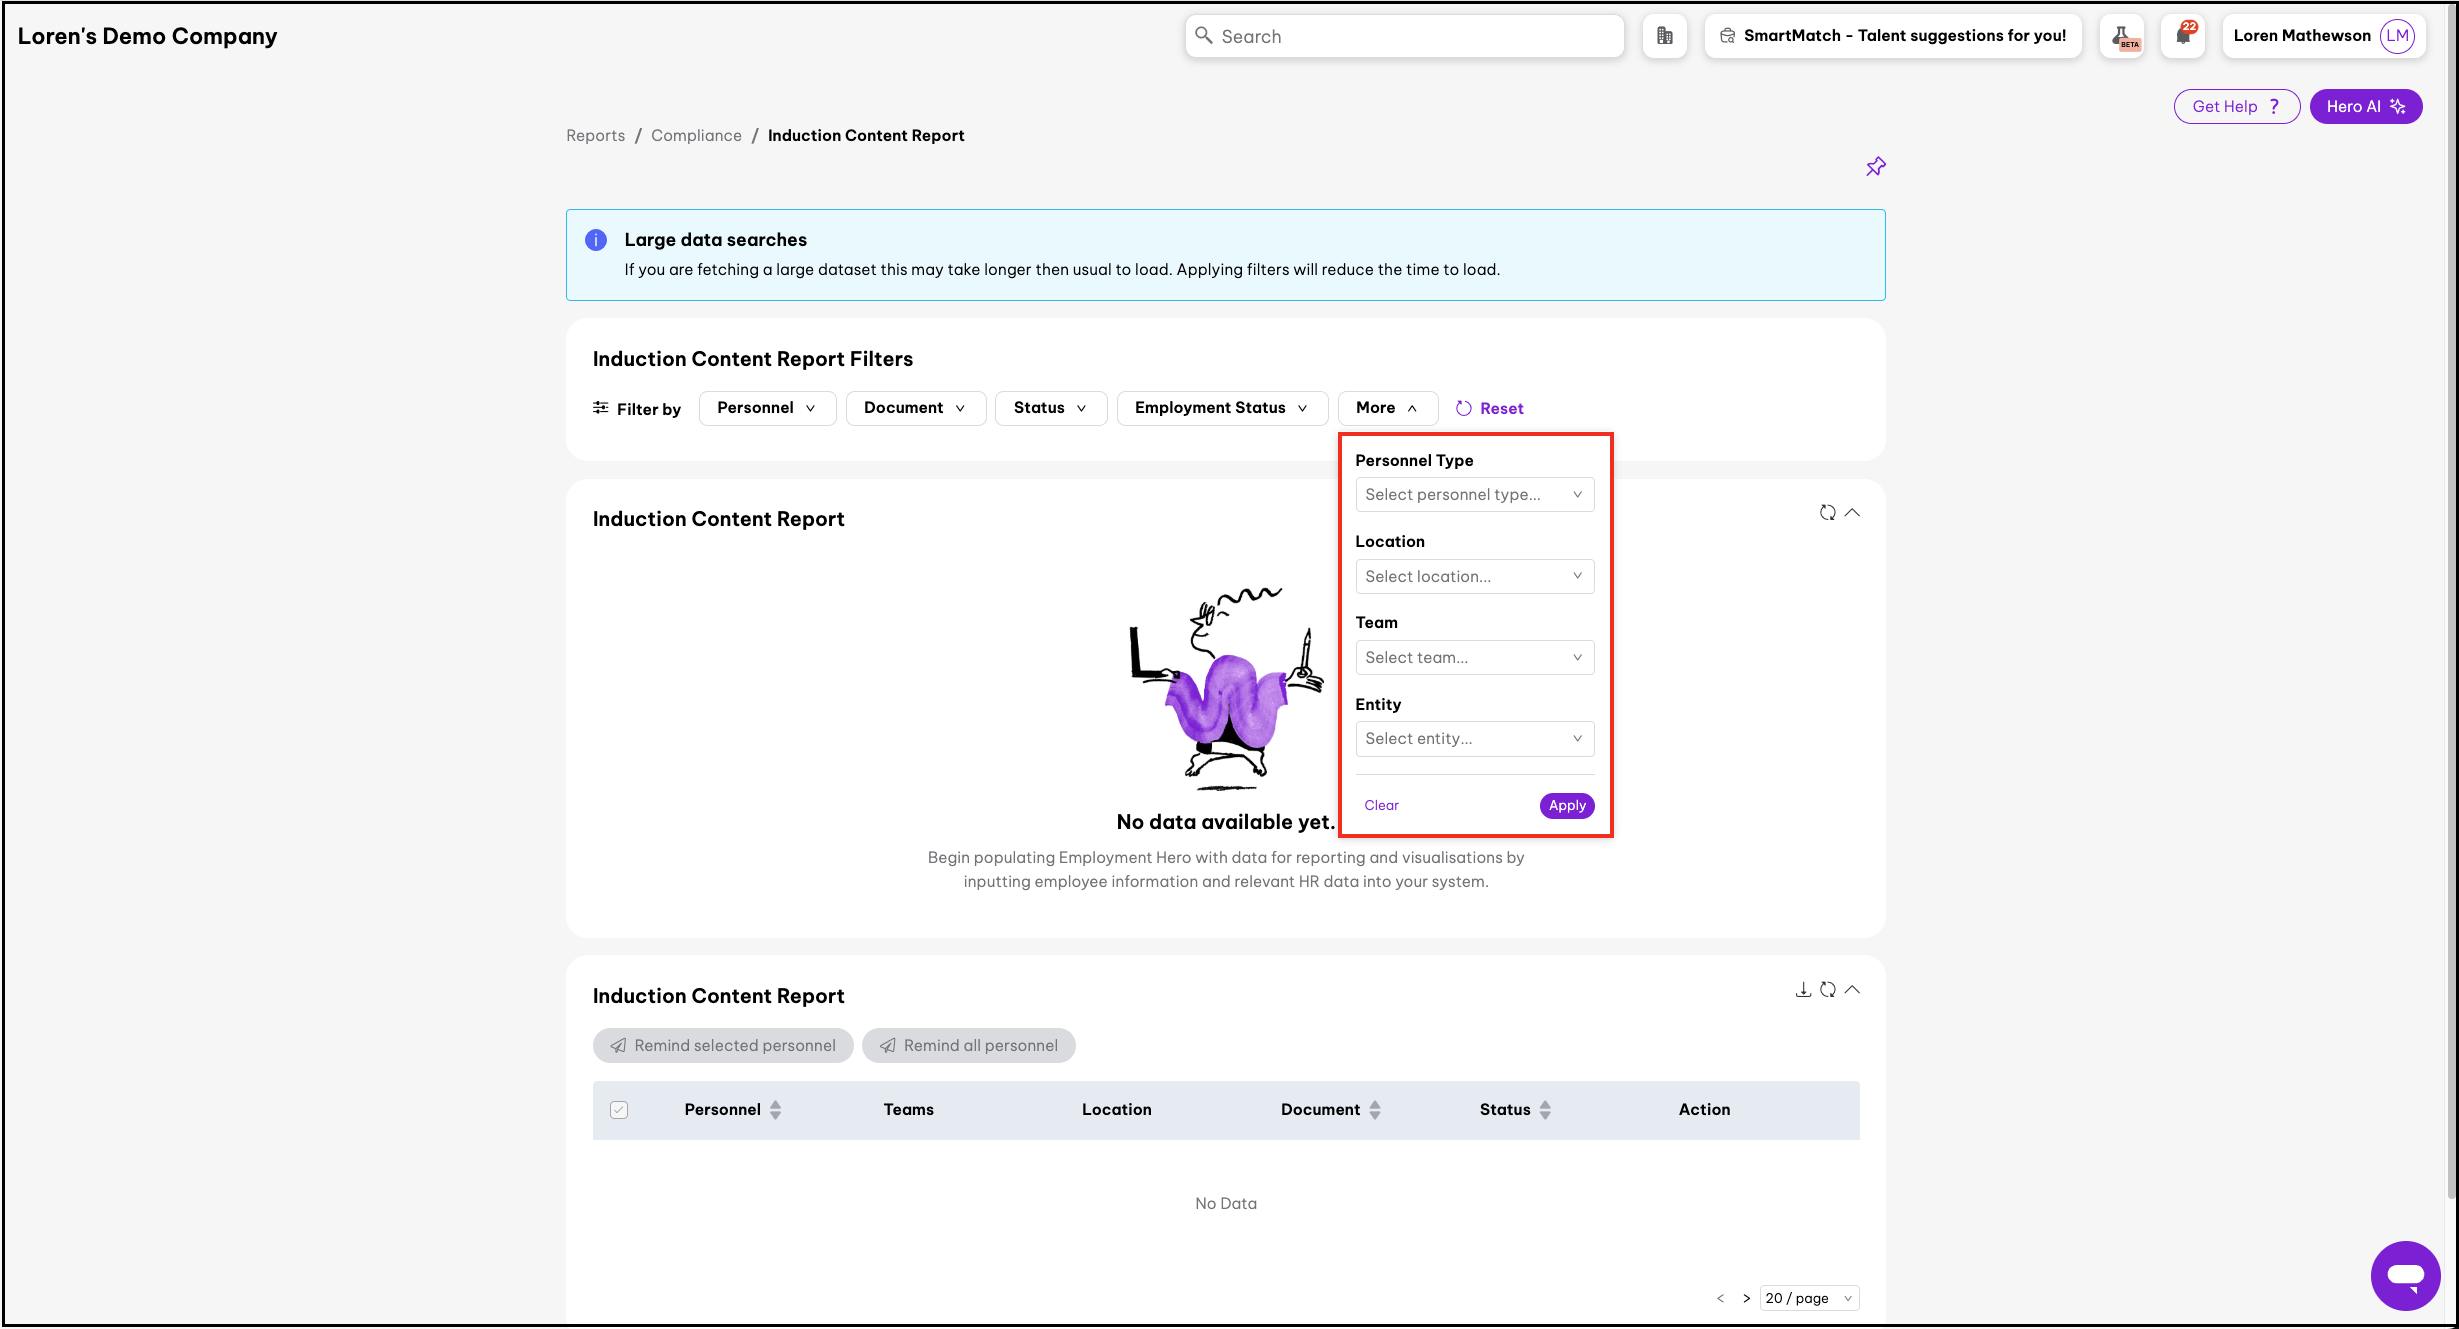Apply the More filters

pyautogui.click(x=1566, y=805)
